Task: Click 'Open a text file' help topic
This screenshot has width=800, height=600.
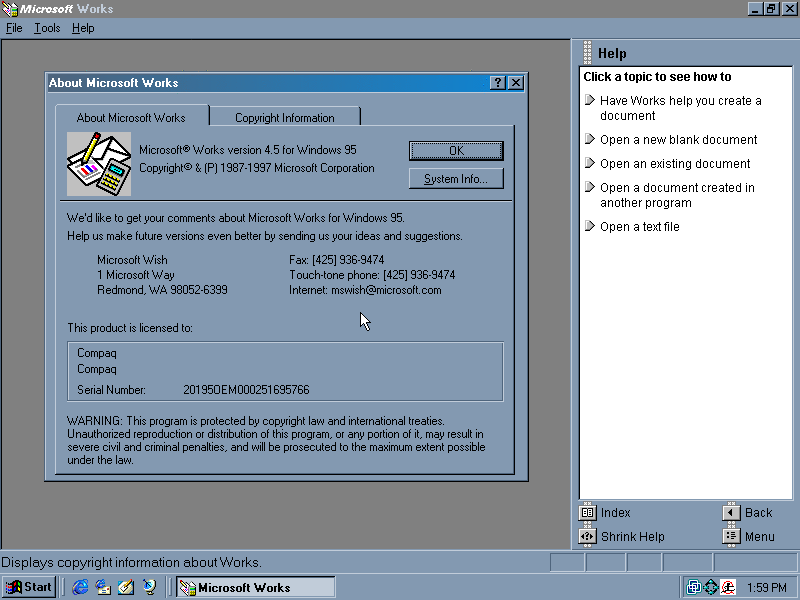Action: pyautogui.click(x=640, y=226)
